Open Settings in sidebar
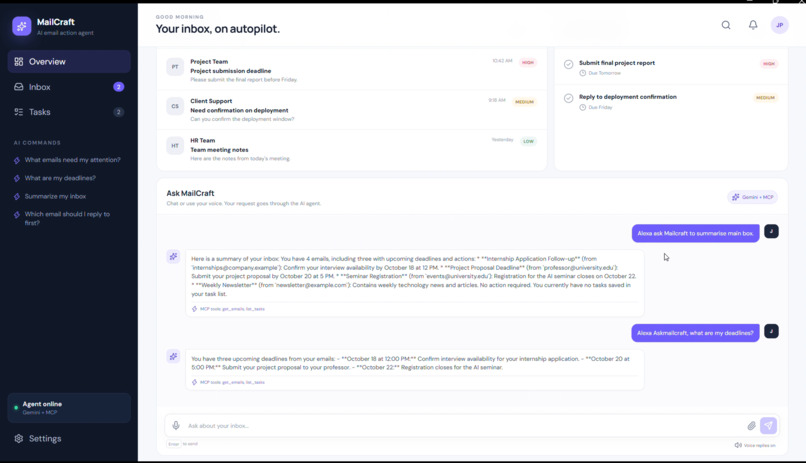The width and height of the screenshot is (806, 463). click(x=69, y=438)
